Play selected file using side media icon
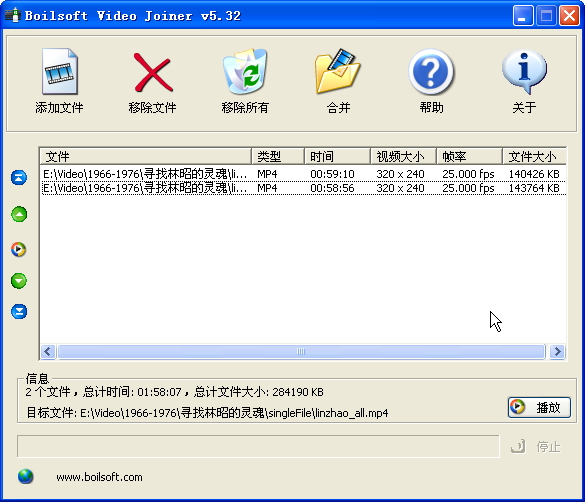This screenshot has width=585, height=502. (19, 249)
